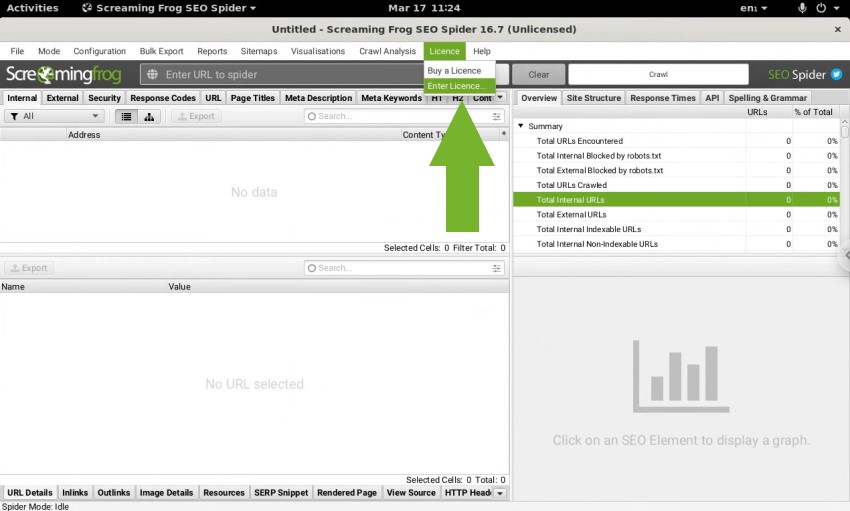Open lower panel search settings icon
Image resolution: width=850 pixels, height=511 pixels.
click(x=497, y=268)
